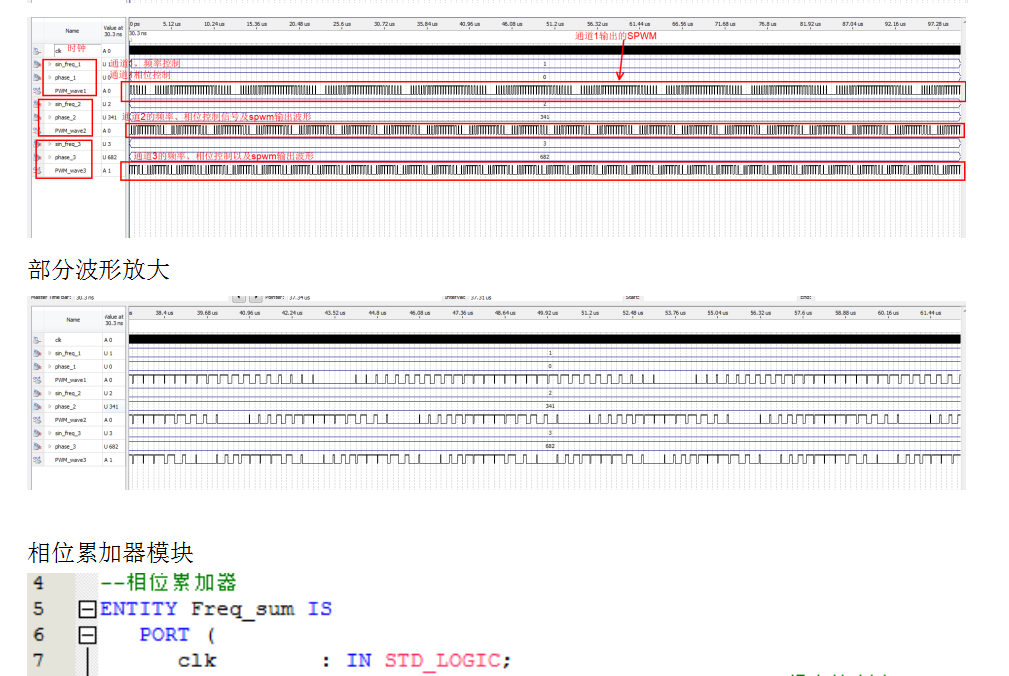This screenshot has height=676, width=1009.
Task: Click the PWM_wave3 output icon in lower waveform
Action: [37, 460]
